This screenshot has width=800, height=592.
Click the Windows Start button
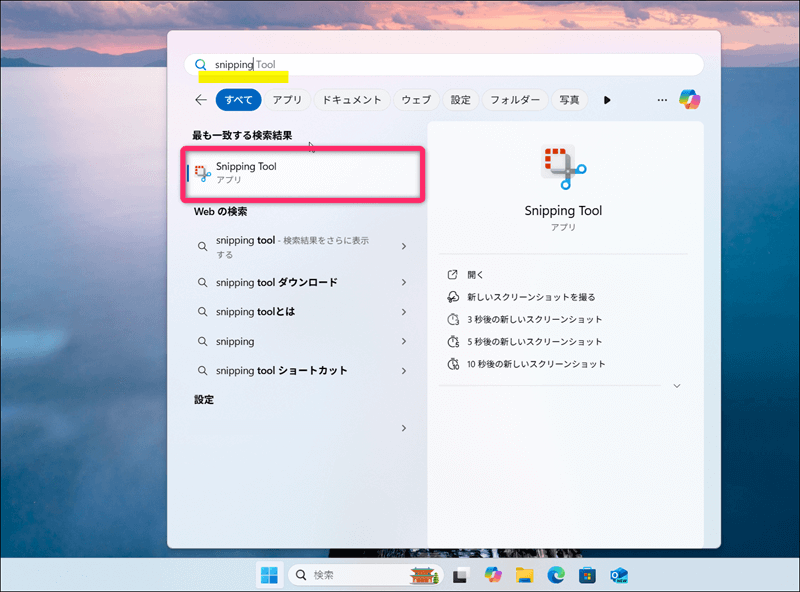tap(270, 575)
